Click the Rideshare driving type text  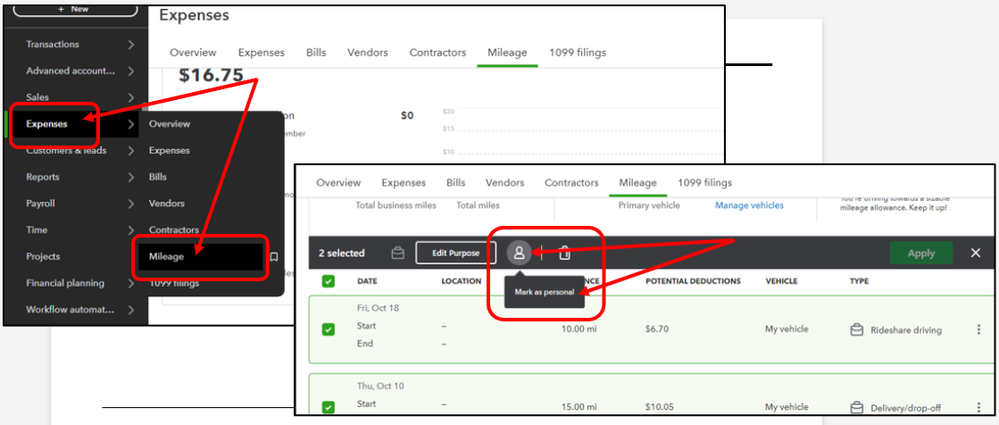[906, 330]
